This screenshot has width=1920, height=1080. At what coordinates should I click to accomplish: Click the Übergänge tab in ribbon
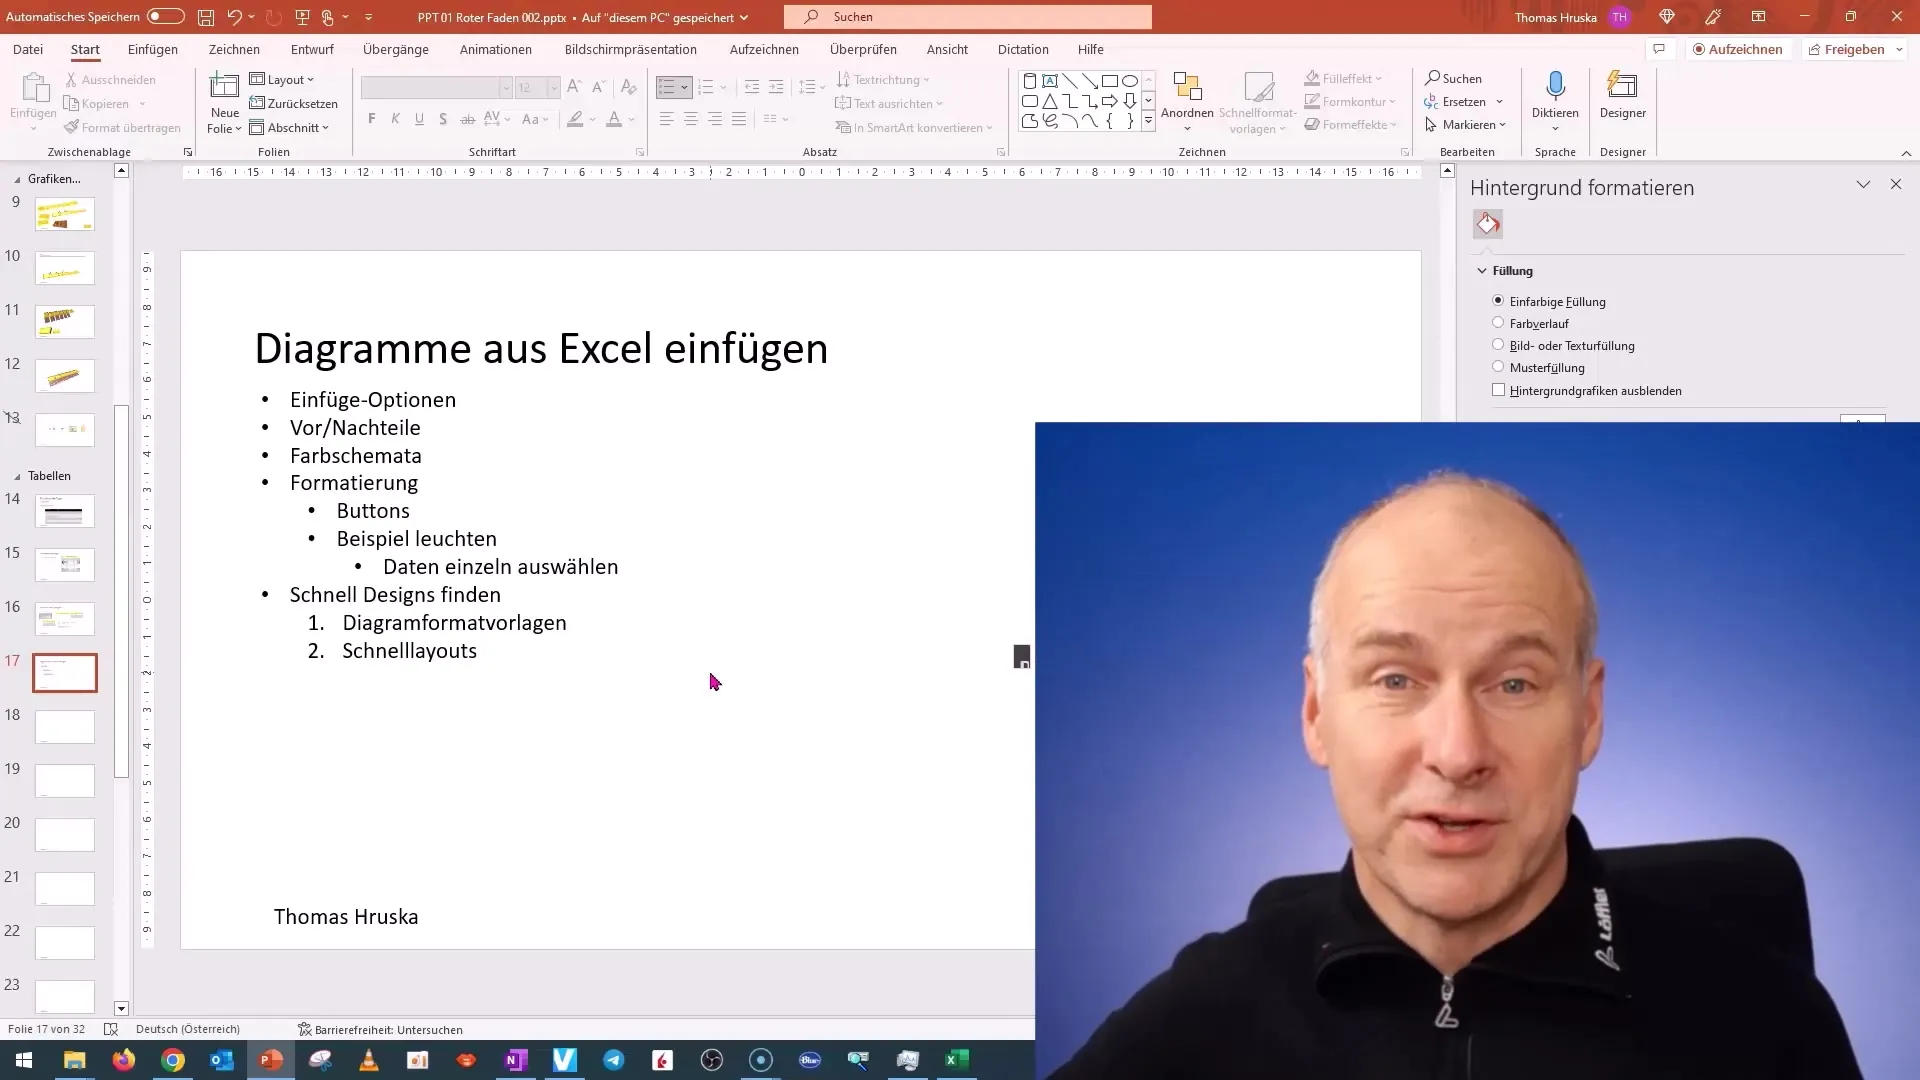pyautogui.click(x=394, y=49)
